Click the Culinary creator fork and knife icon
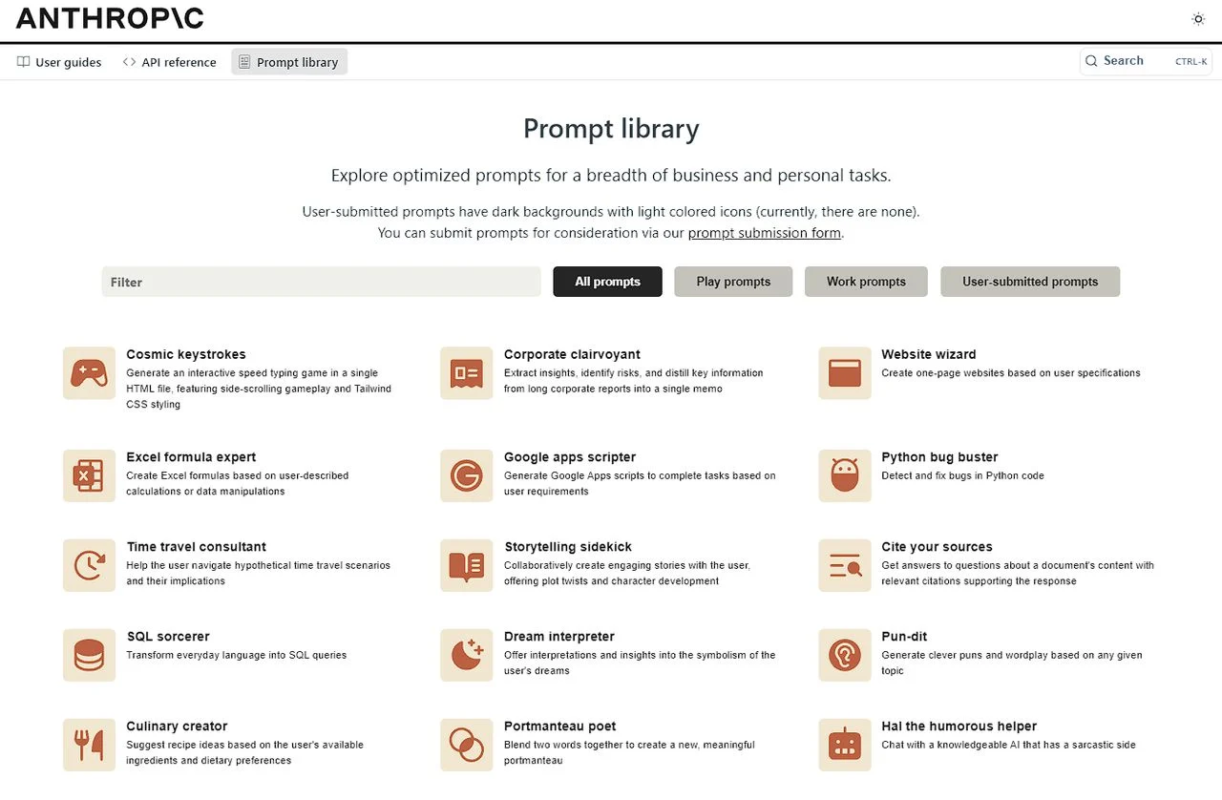 89,745
